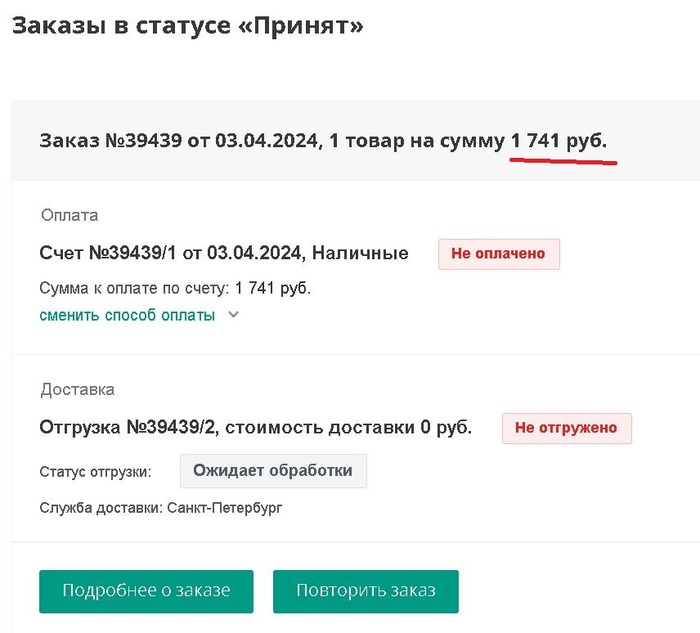
Task: Click the Служба доставки: Санкт-Петербург line
Action: [x=161, y=508]
